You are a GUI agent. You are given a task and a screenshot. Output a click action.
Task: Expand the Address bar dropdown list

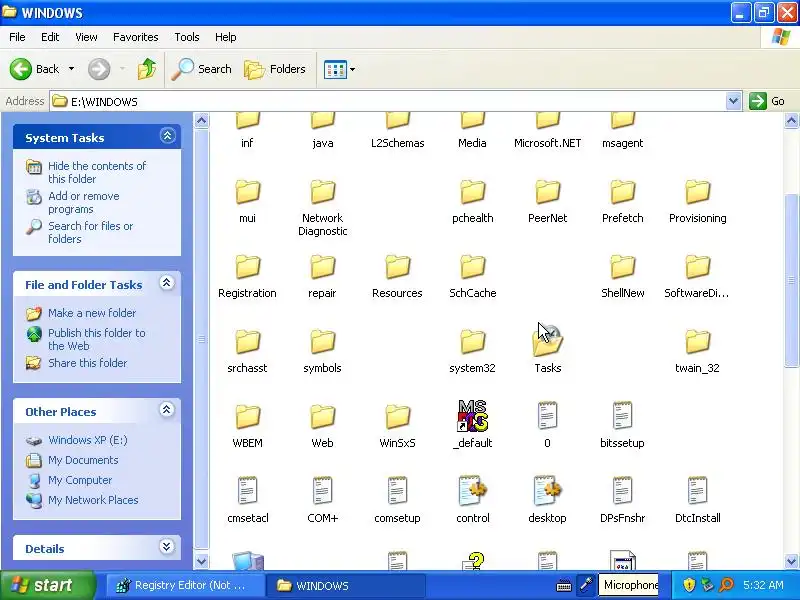(x=733, y=101)
